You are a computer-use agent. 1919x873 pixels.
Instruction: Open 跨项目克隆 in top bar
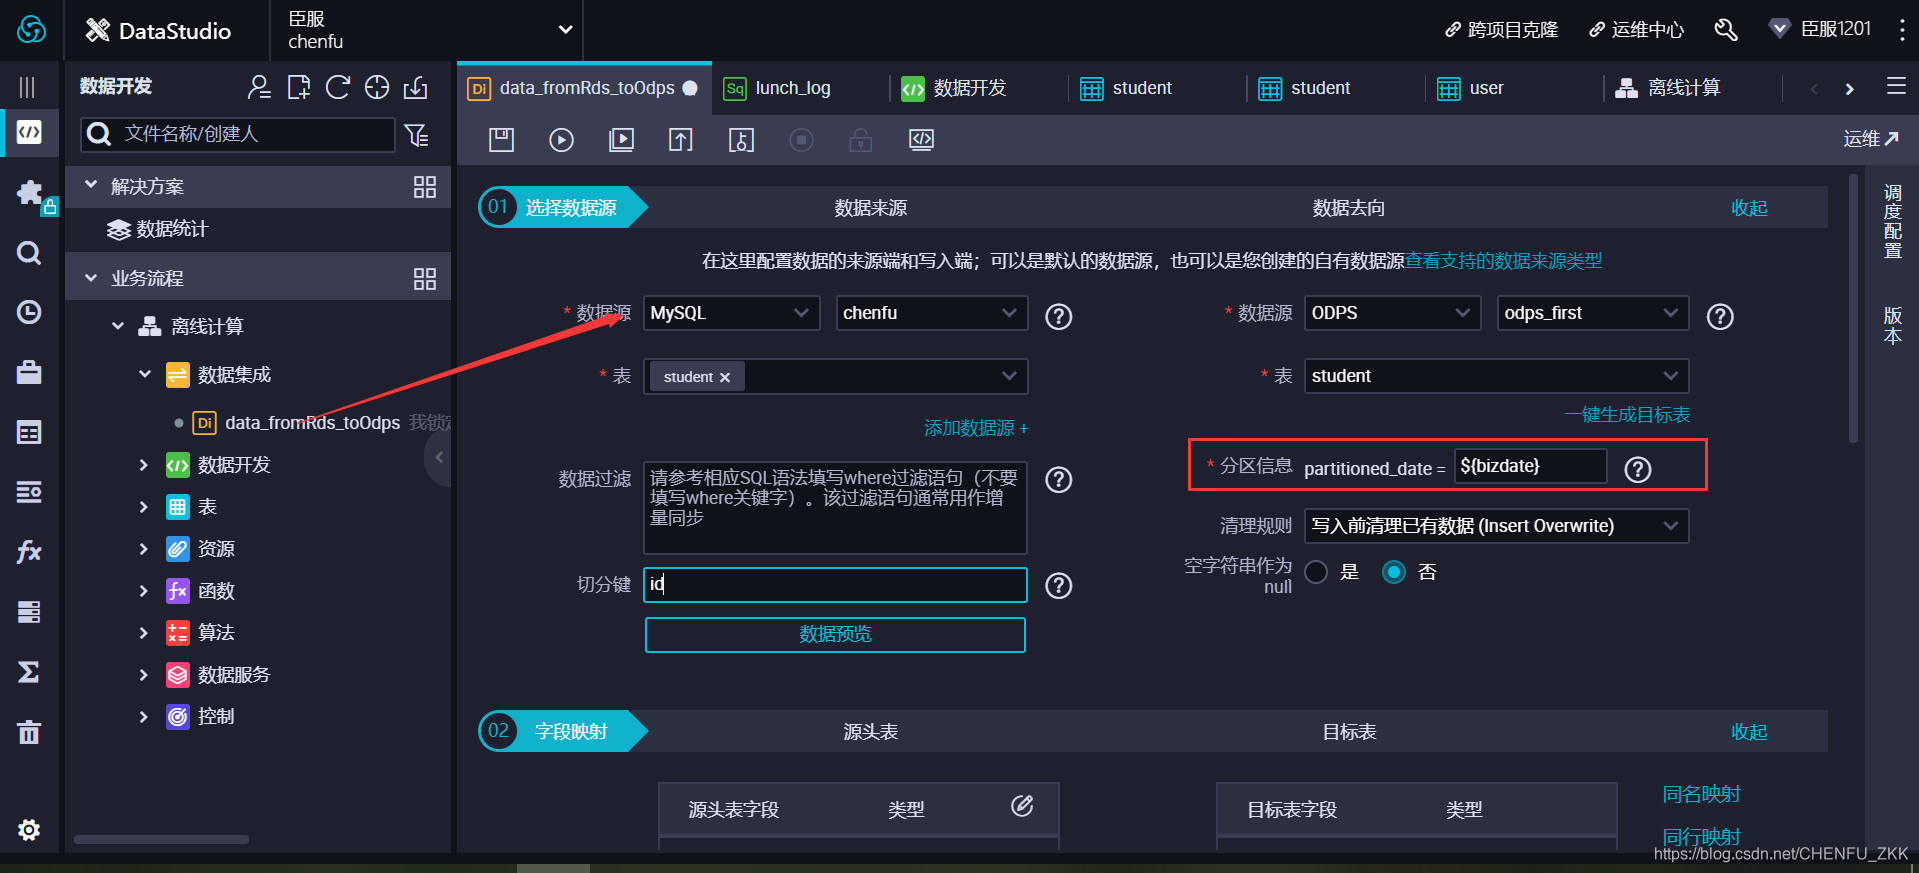pyautogui.click(x=1501, y=30)
